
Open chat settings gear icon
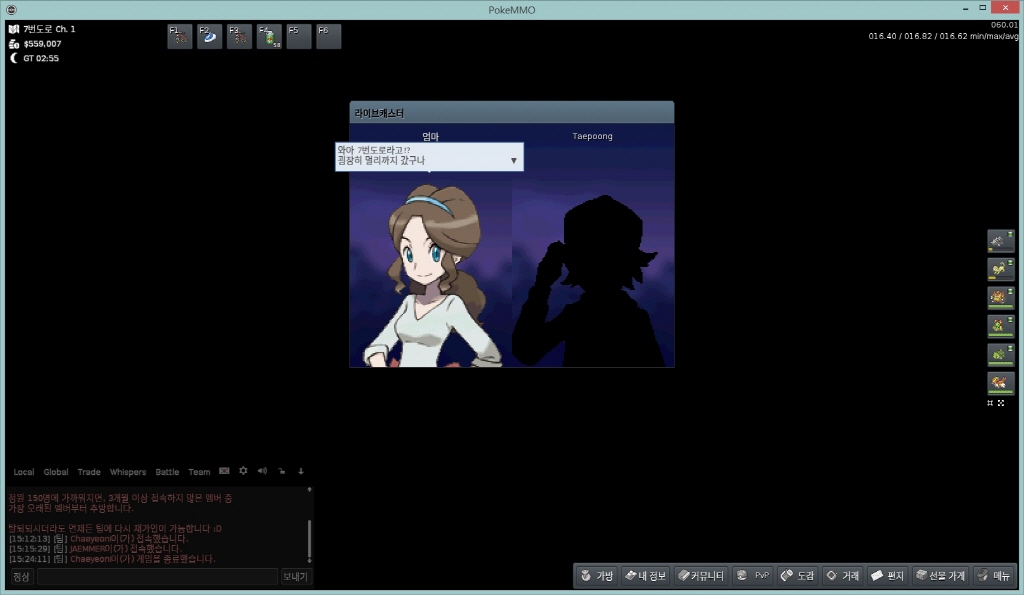pyautogui.click(x=243, y=471)
